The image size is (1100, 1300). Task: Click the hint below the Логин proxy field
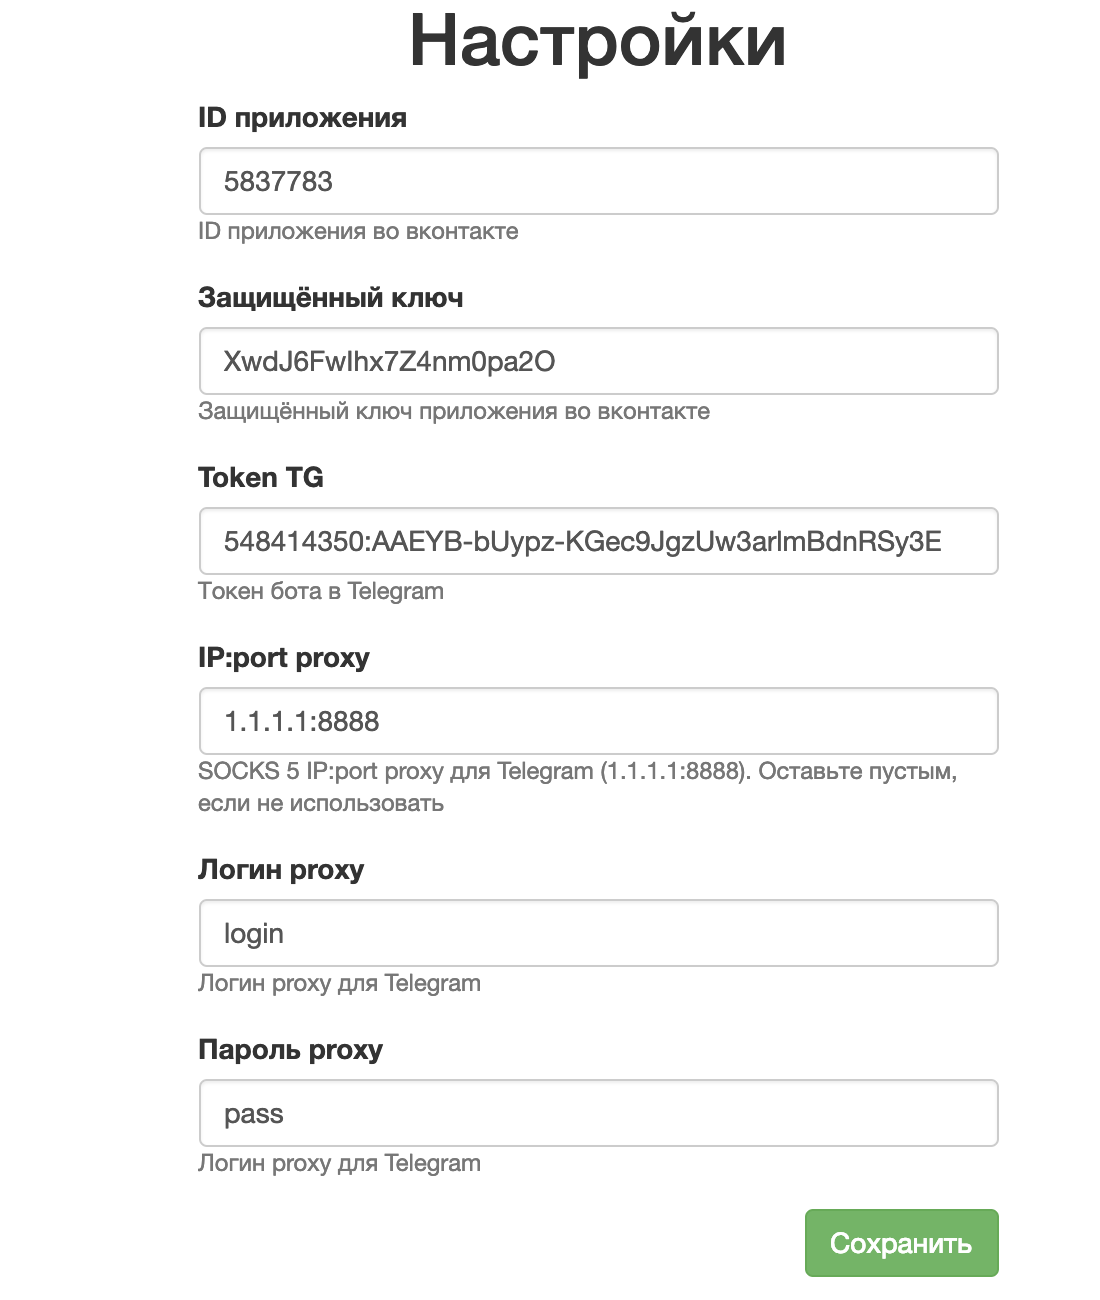(339, 983)
